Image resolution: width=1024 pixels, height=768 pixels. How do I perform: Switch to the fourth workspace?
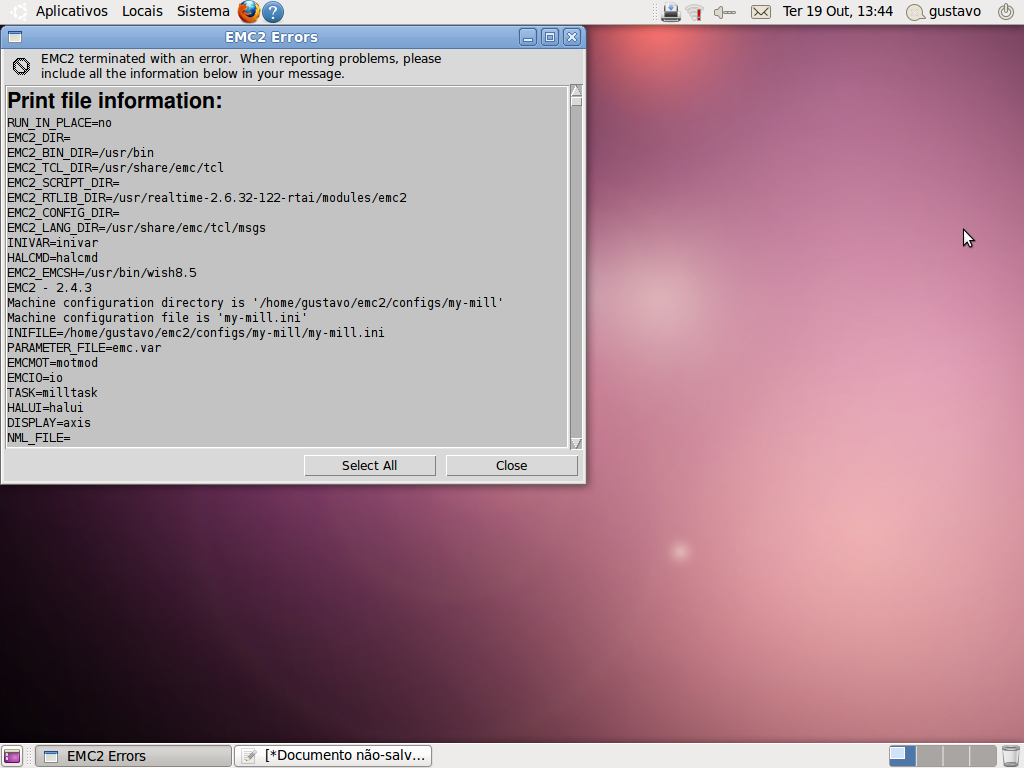[x=982, y=756]
